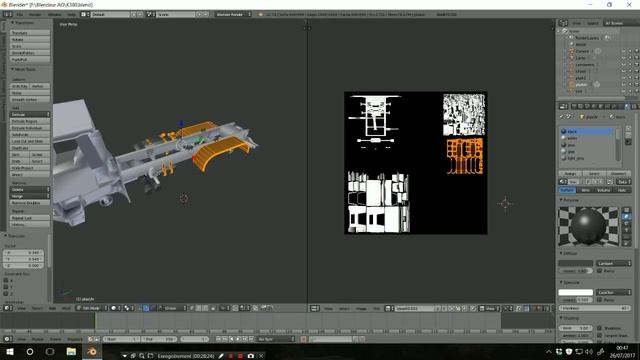The height and width of the screenshot is (360, 640).
Task: Click the pencil annotate icon in recorder bar
Action: point(221,356)
